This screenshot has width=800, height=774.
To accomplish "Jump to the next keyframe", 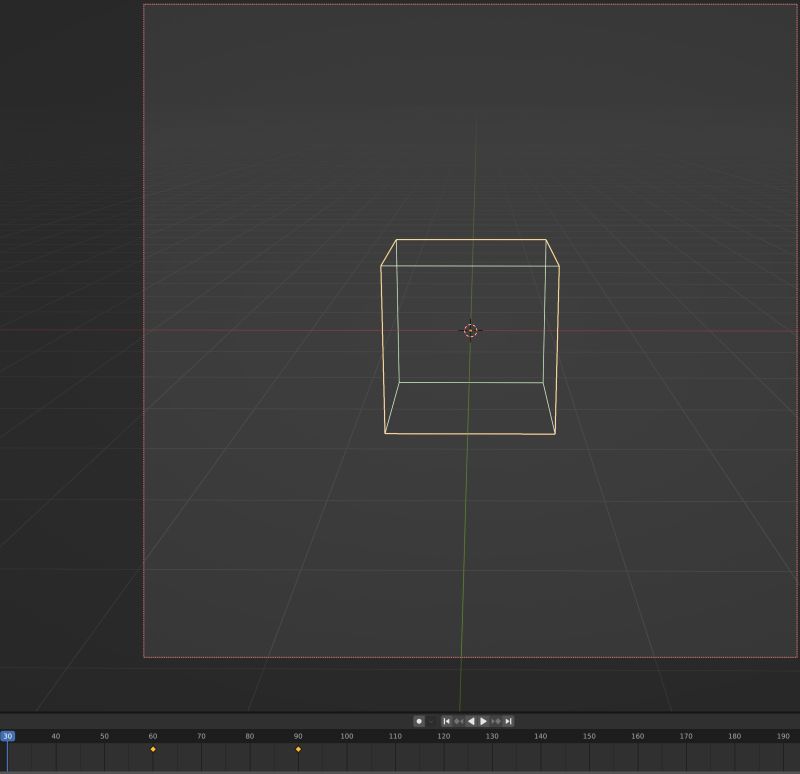I will pos(496,720).
